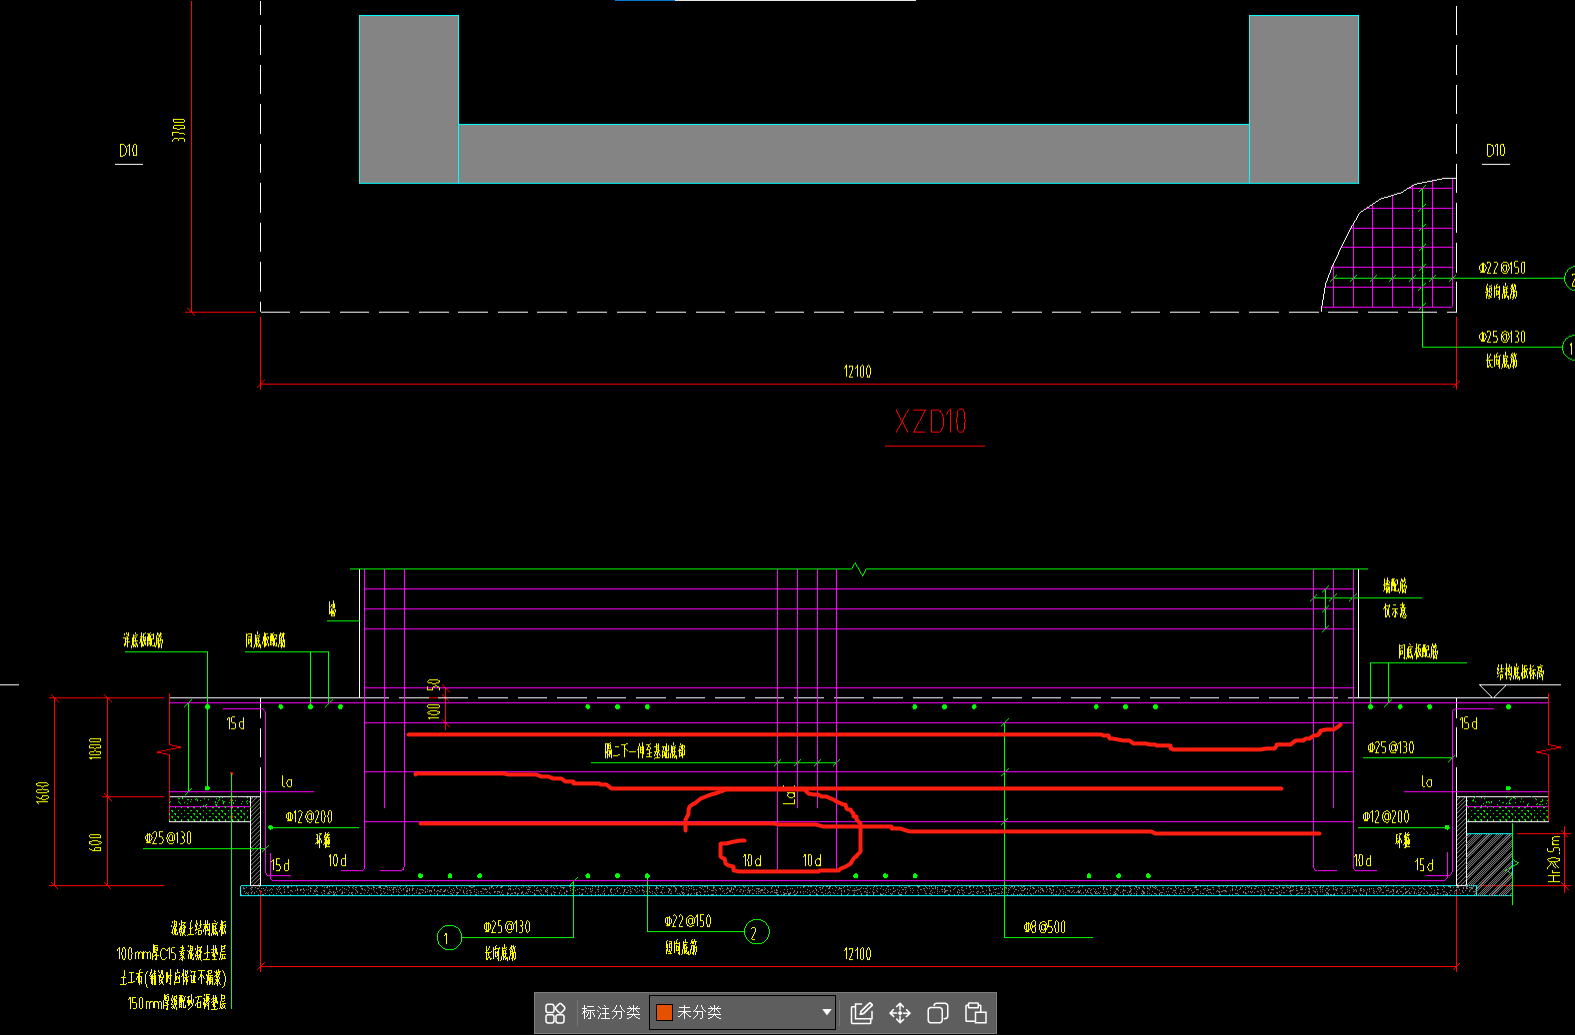Select the move (four-arrow) tool icon
This screenshot has height=1035, width=1575.
(900, 1013)
